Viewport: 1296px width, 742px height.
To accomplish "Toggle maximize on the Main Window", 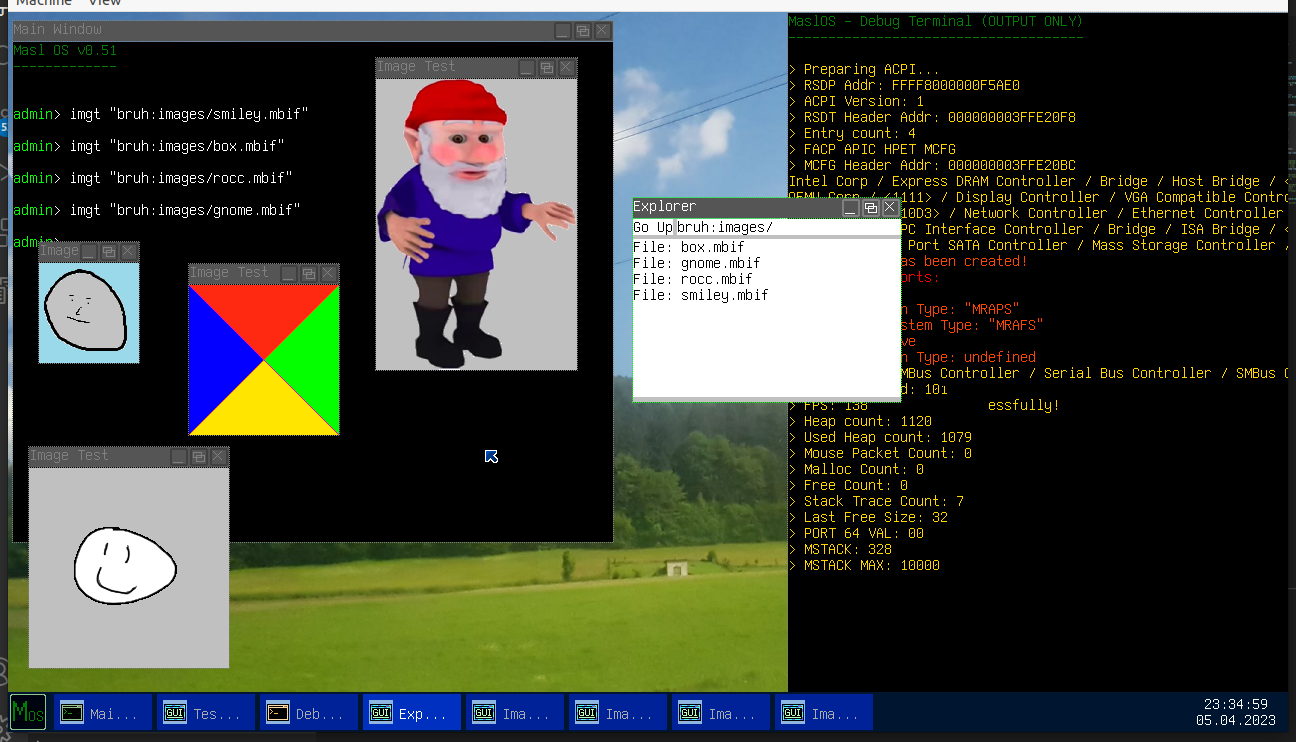I will pos(581,30).
